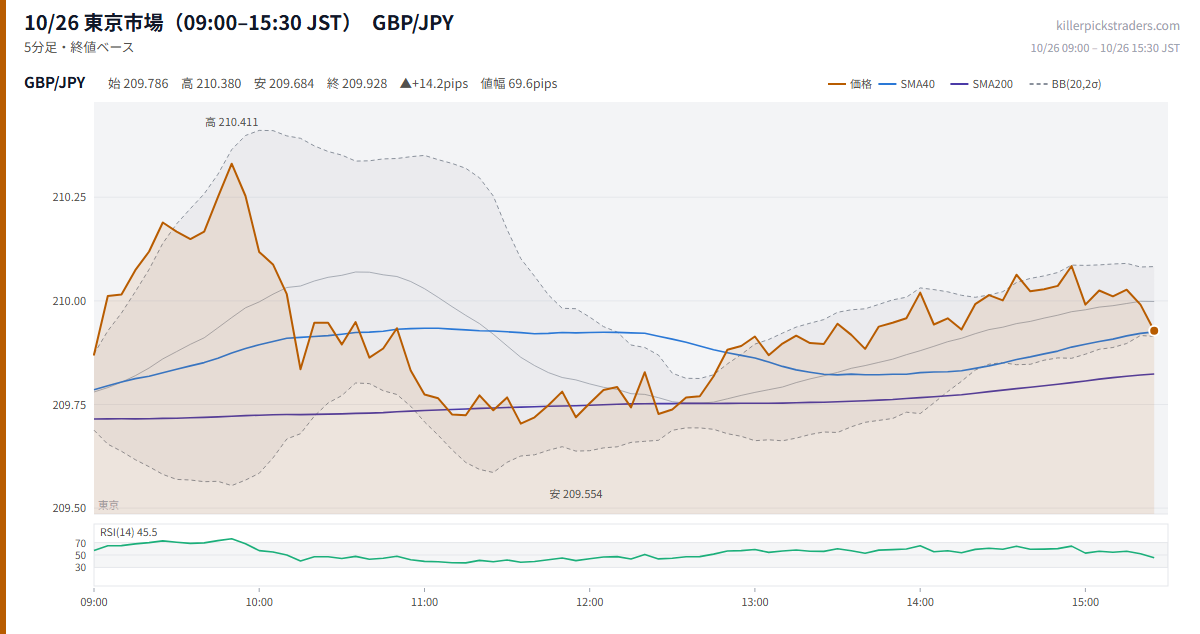
Task: Click the 209.50 price axis label
Action: [x=69, y=508]
